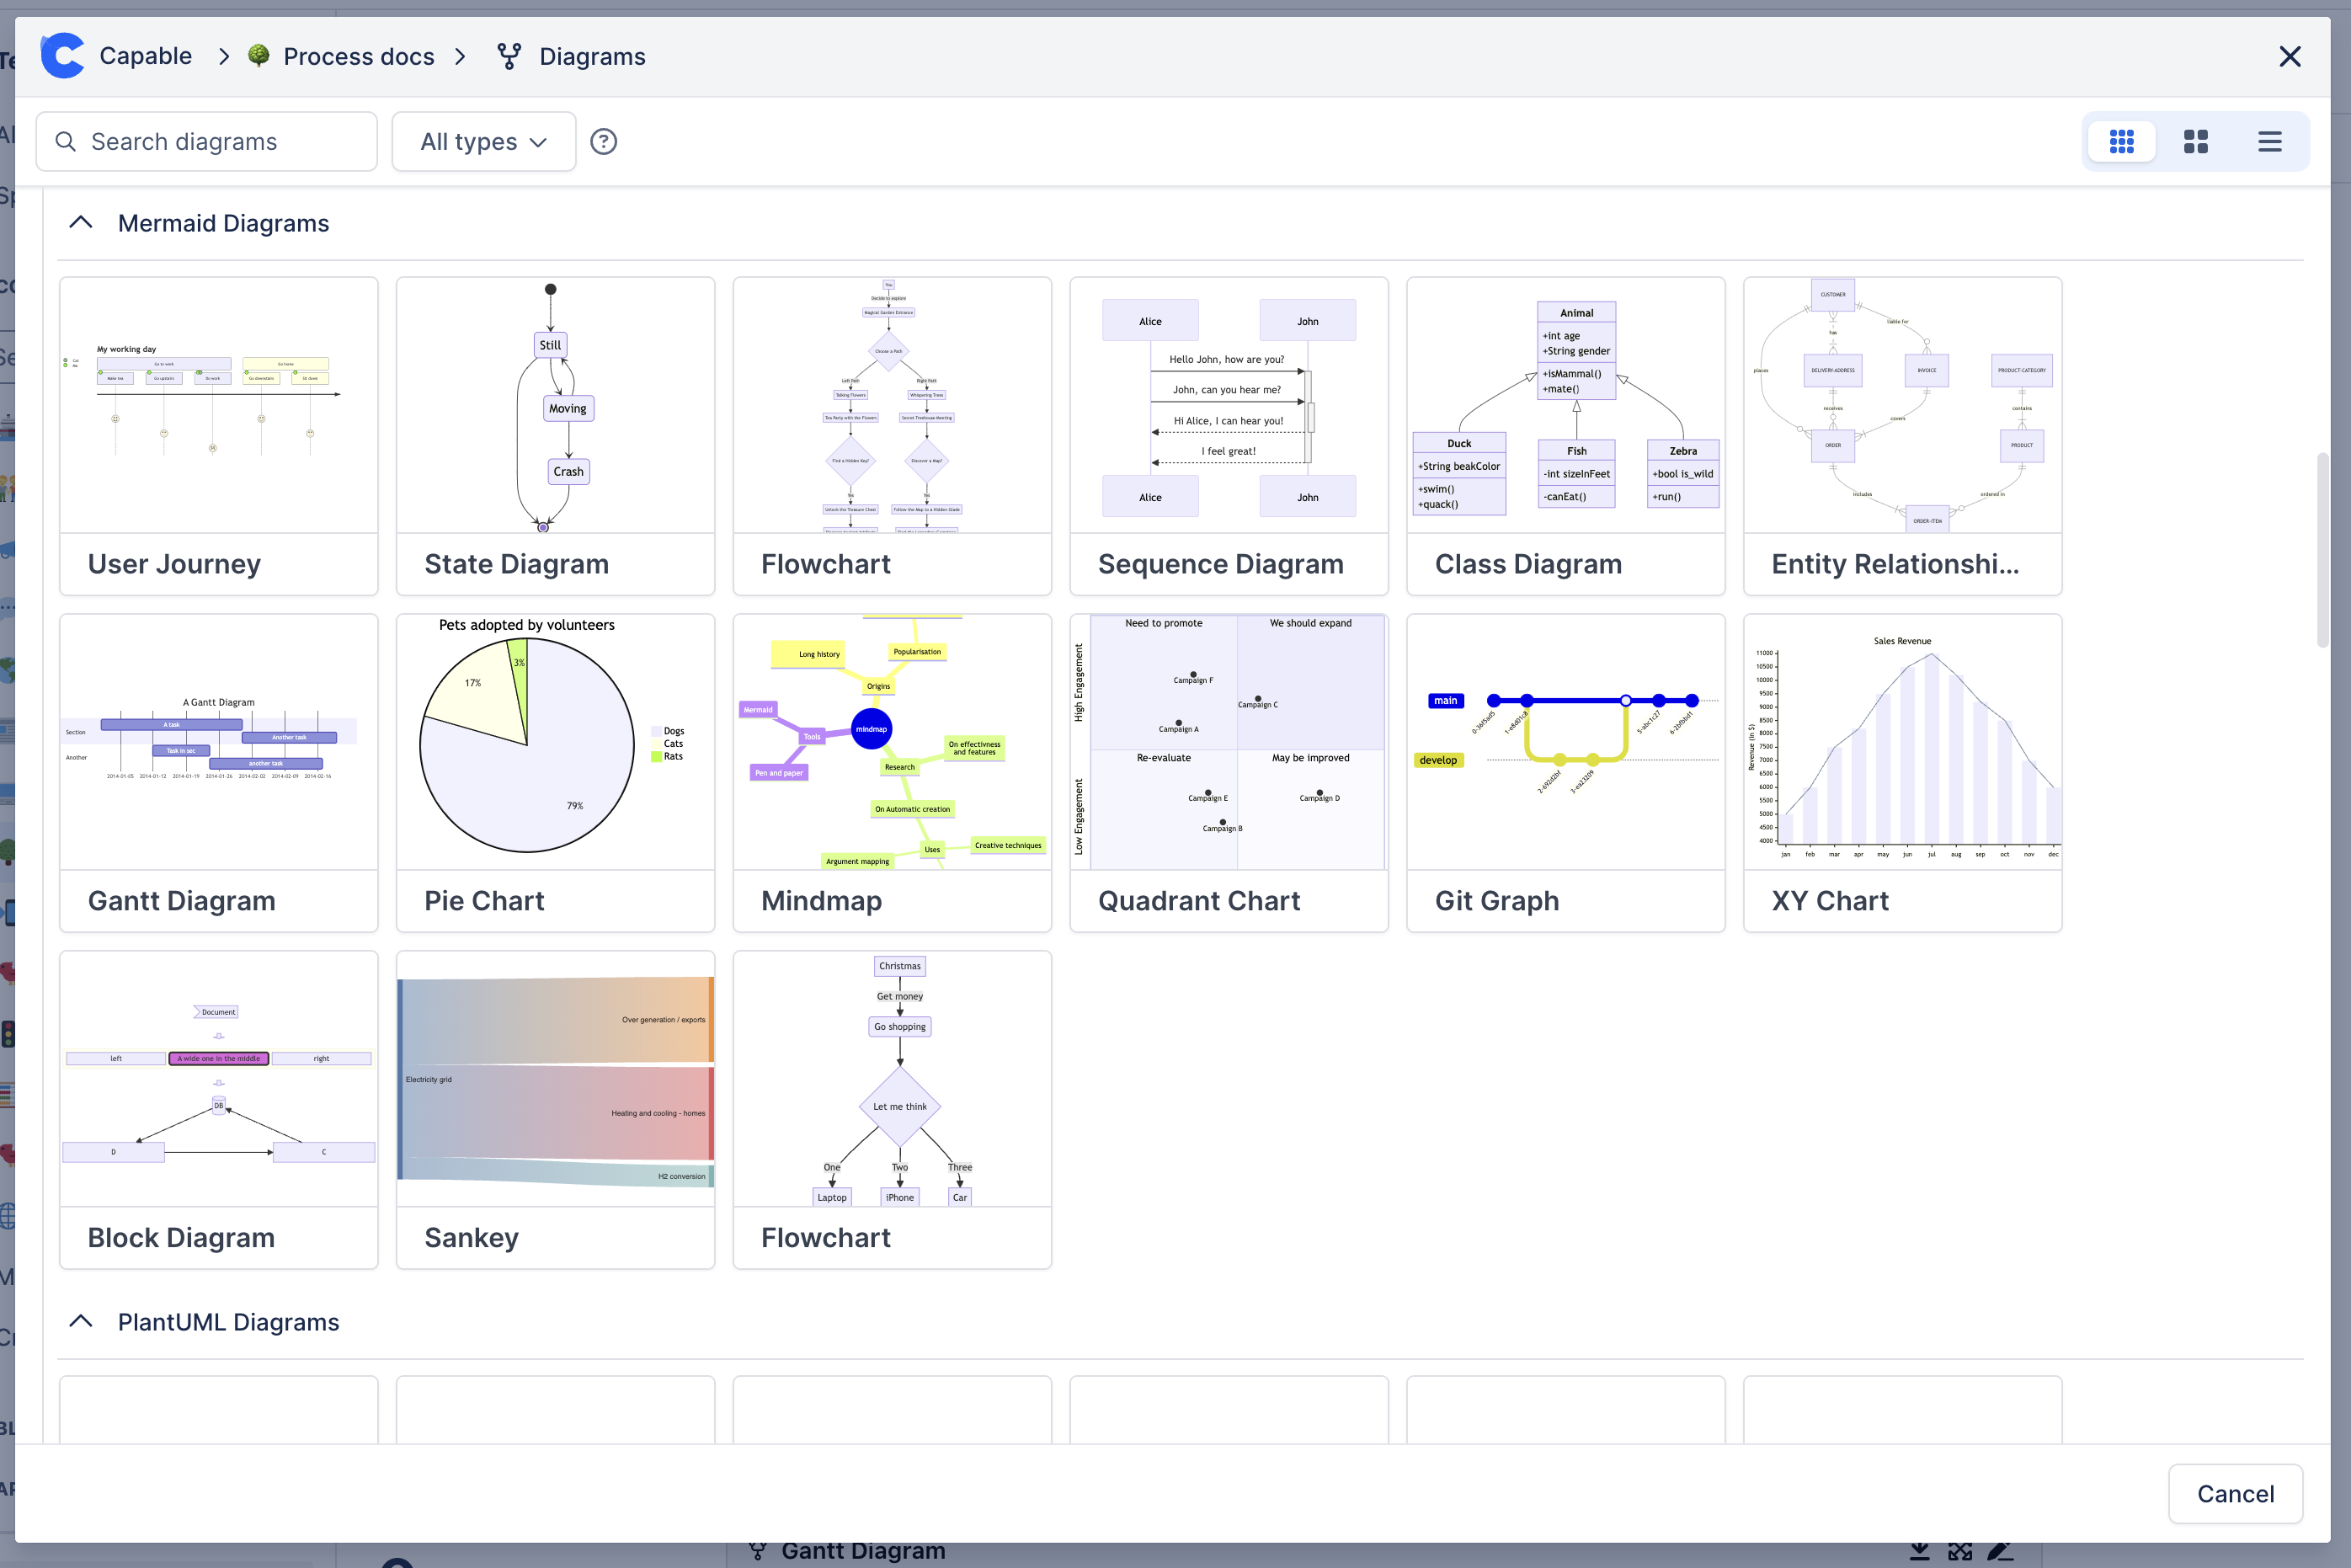Click the Process docs tree icon
Viewport: 2351px width, 1568px height.
258,56
